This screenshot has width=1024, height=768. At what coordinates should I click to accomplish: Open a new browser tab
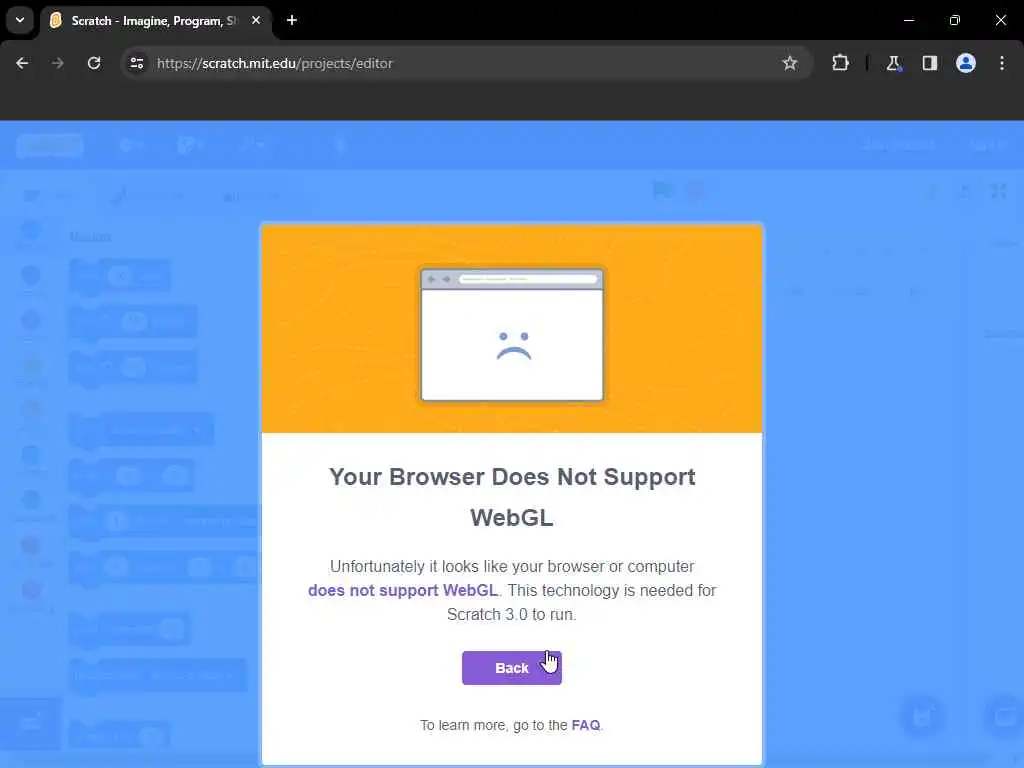pyautogui.click(x=292, y=20)
